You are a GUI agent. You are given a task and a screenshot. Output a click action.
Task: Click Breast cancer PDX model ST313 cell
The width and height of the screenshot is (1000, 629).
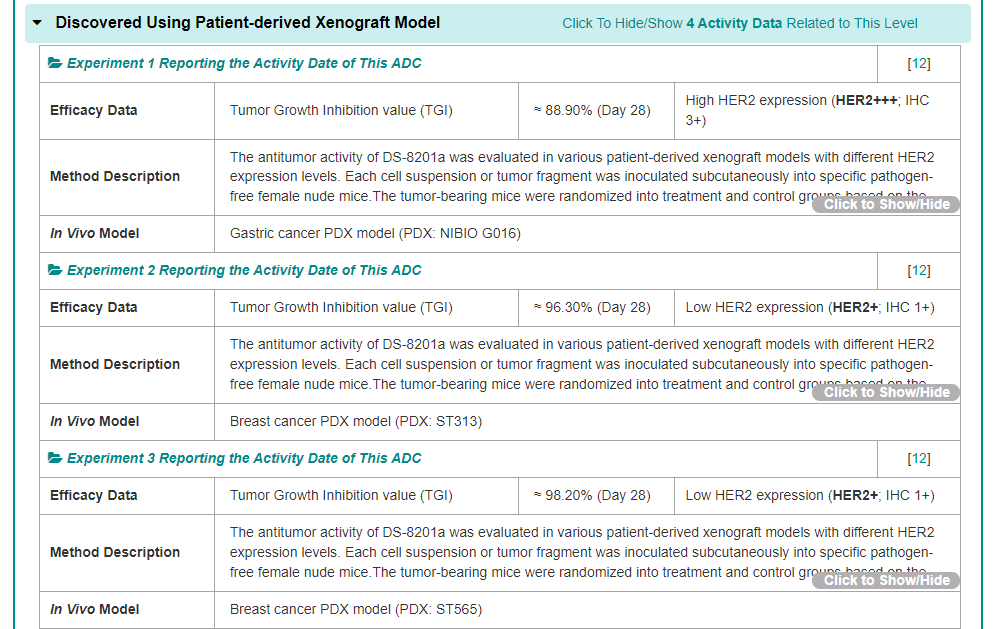tap(355, 421)
